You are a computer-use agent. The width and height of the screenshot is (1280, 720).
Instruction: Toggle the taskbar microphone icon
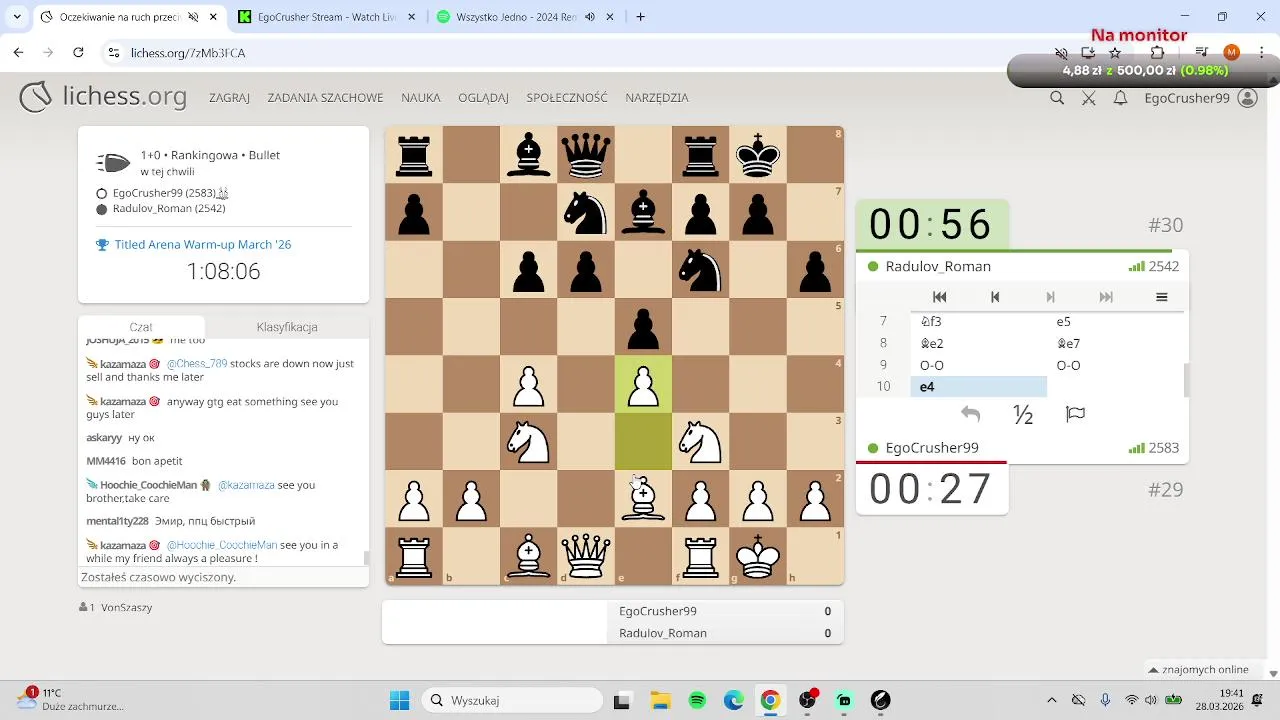pyautogui.click(x=1105, y=700)
